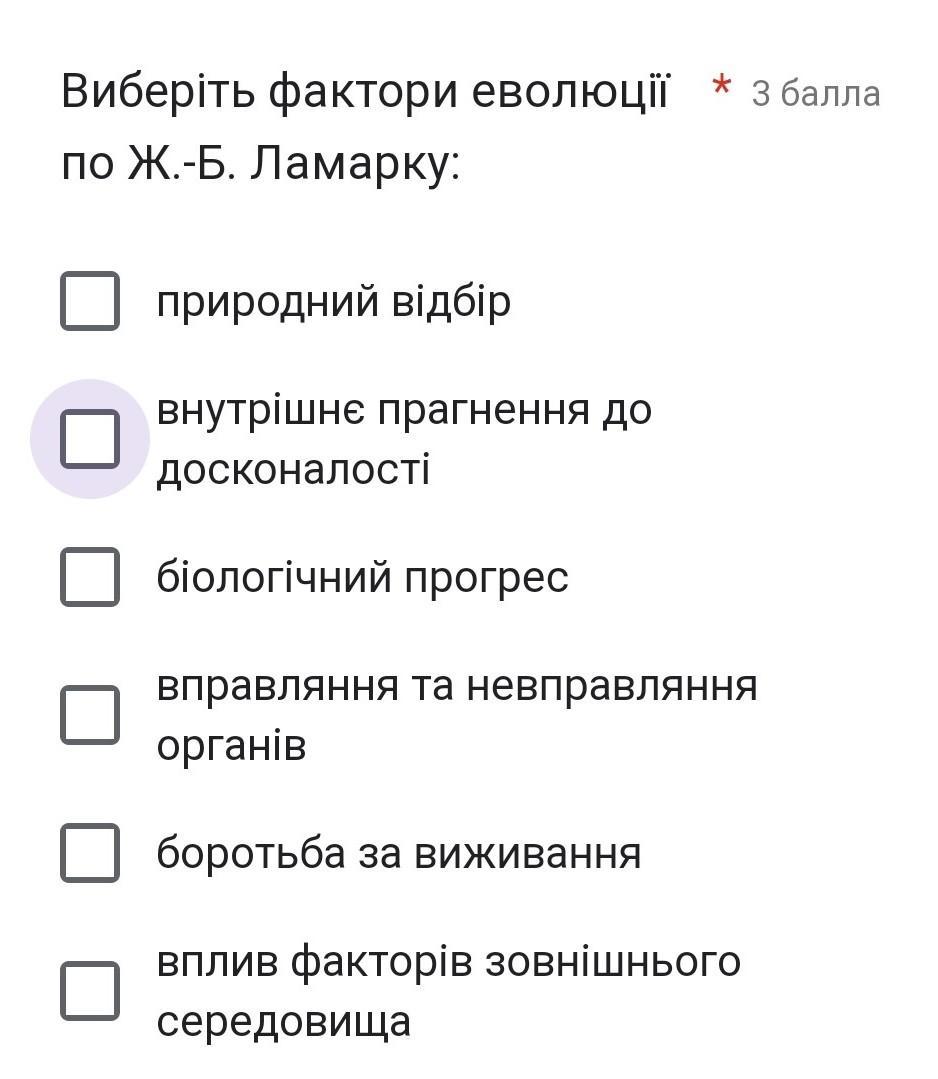Click the word 'середовища' in last option
Image resolution: width=938 pixels, height=1079 pixels.
(284, 1021)
